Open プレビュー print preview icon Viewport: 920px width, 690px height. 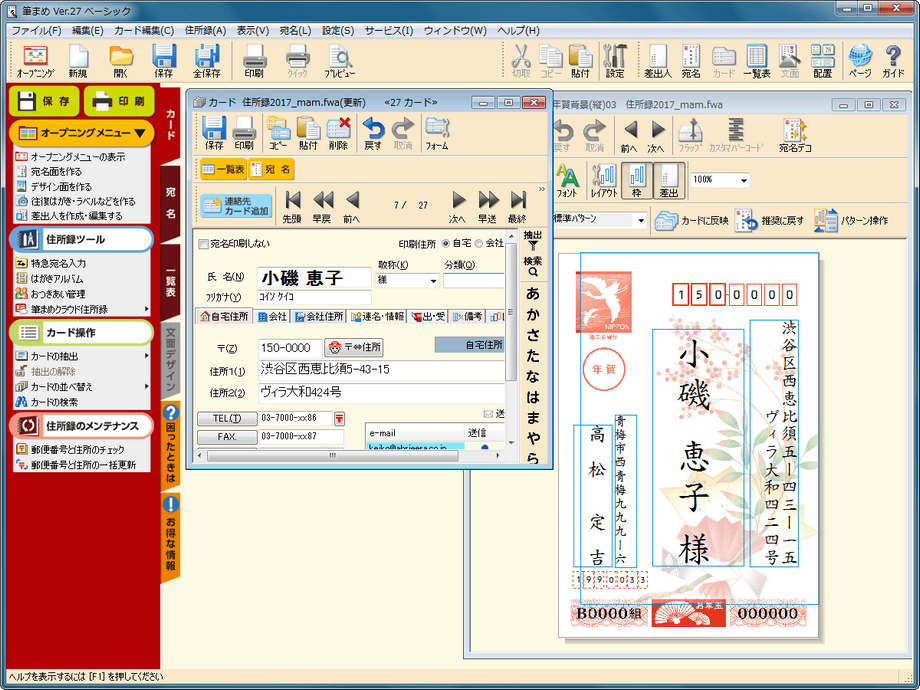click(x=340, y=62)
